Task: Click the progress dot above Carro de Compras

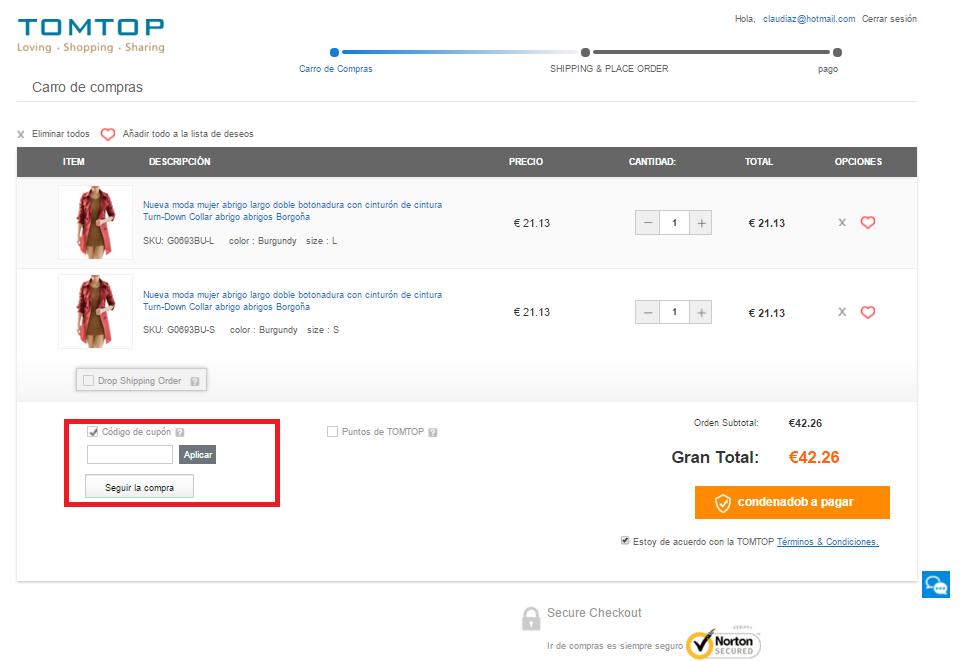Action: pyautogui.click(x=334, y=53)
